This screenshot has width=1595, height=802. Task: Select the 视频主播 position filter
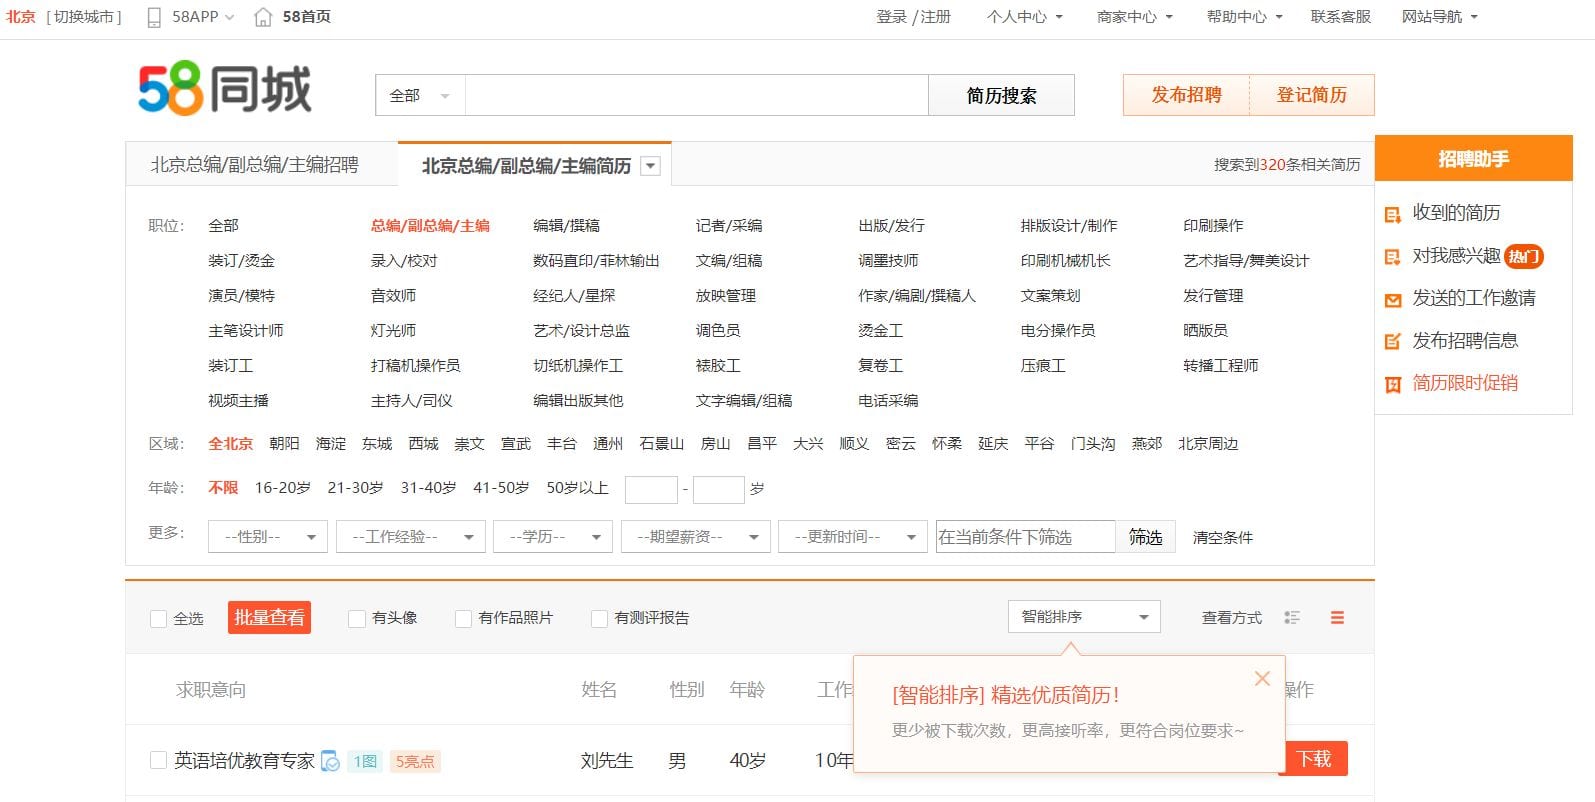pyautogui.click(x=238, y=401)
